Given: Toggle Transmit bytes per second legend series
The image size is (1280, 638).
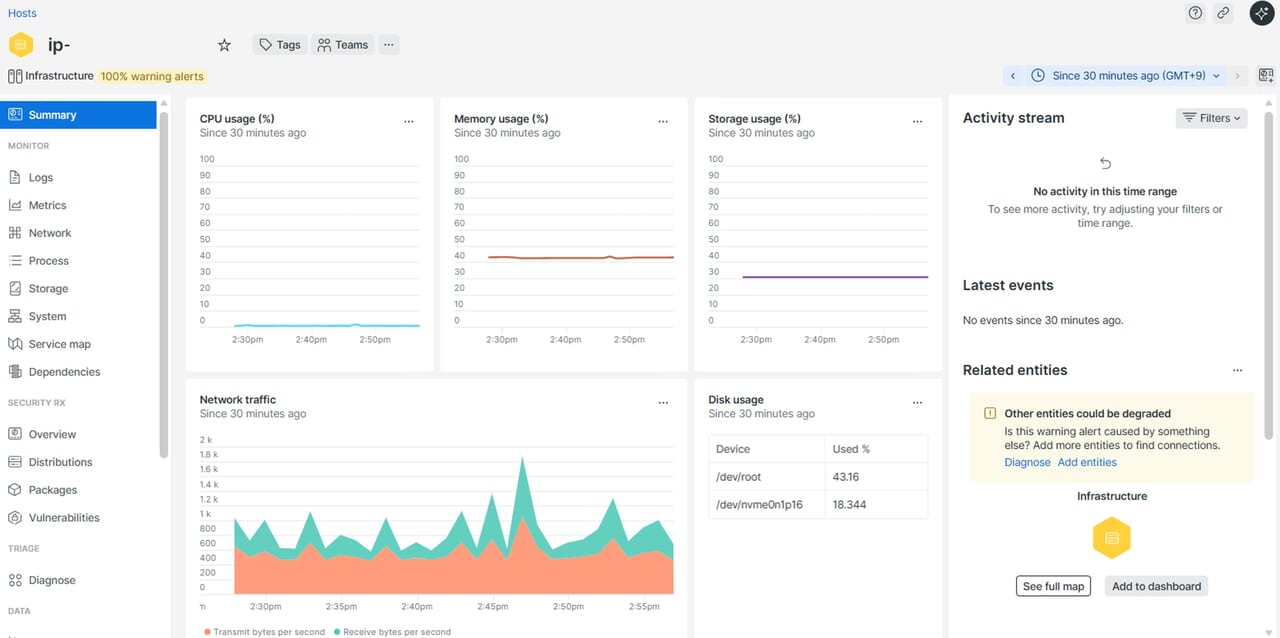Looking at the screenshot, I should (264, 632).
